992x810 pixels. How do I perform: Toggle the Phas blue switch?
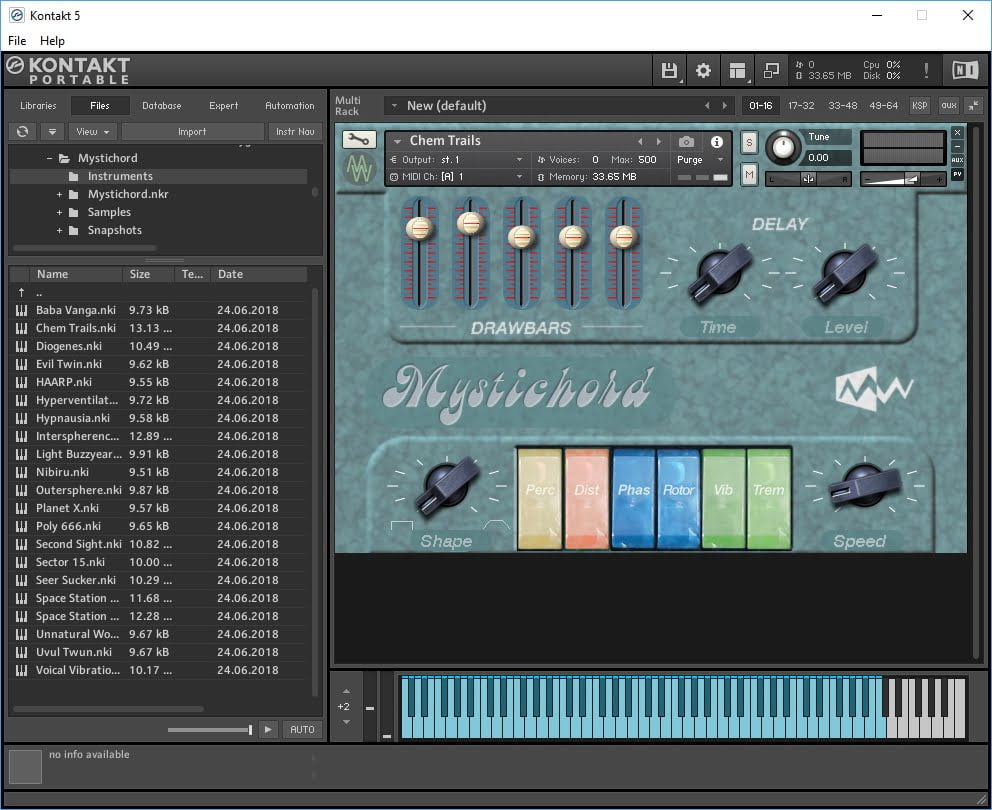point(633,498)
